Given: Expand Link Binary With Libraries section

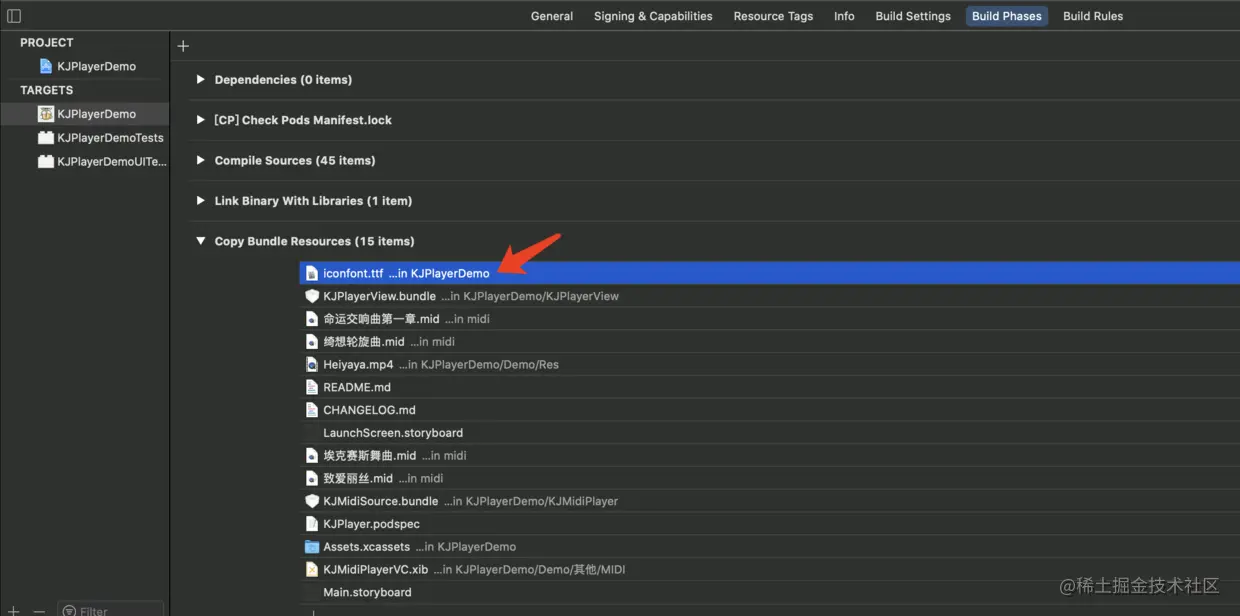Looking at the screenshot, I should (201, 201).
